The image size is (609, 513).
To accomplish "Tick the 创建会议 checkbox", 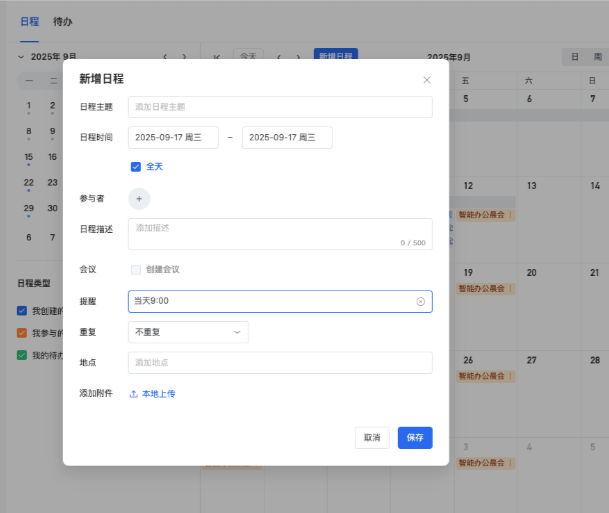I will [136, 269].
